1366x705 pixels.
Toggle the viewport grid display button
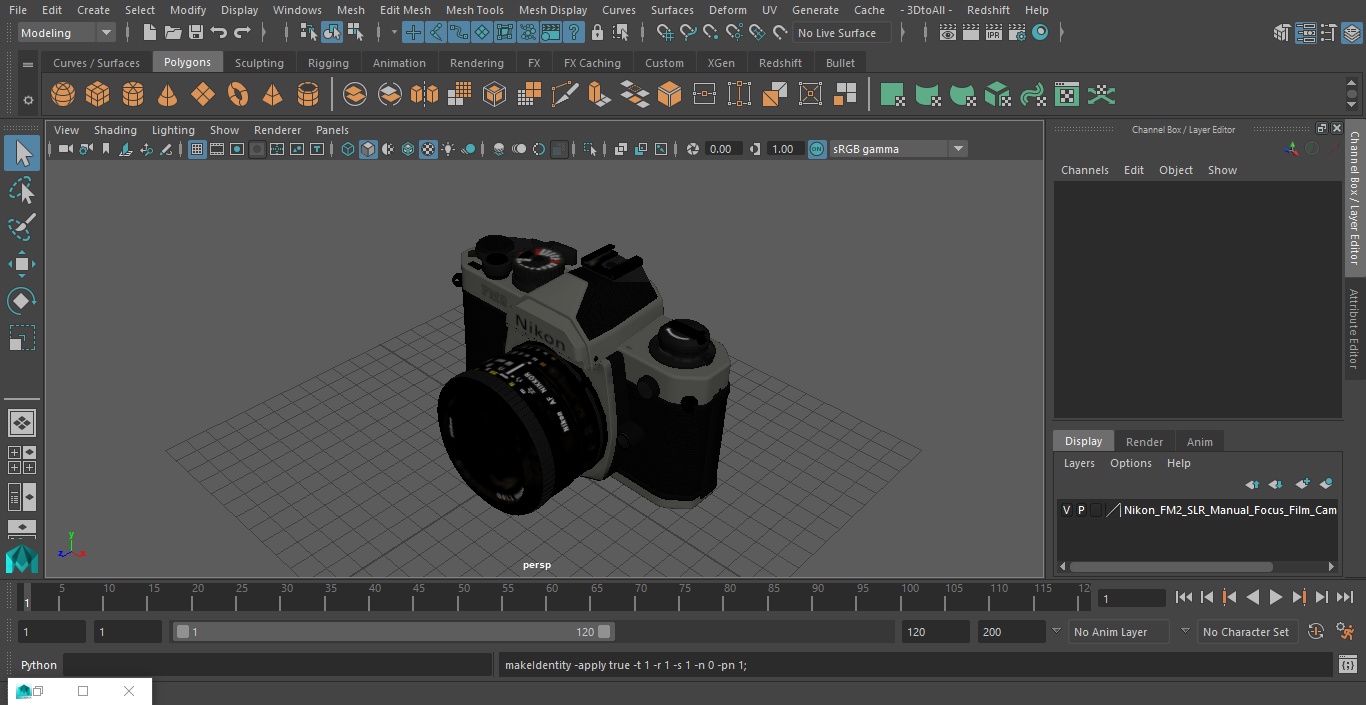point(197,149)
